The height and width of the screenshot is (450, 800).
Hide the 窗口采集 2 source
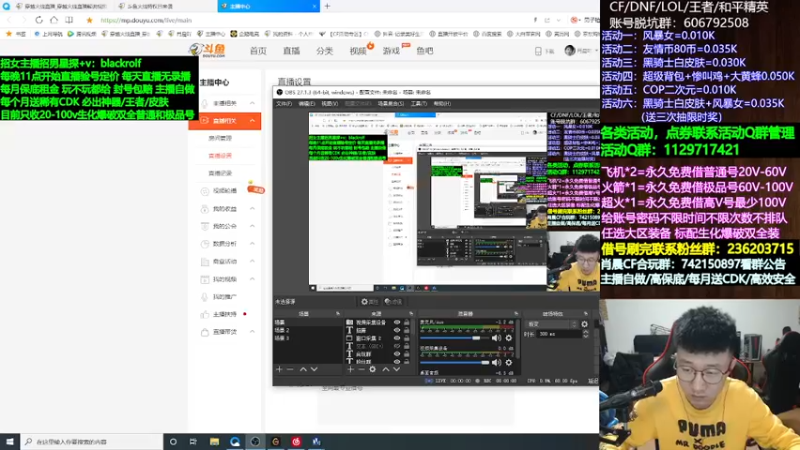click(397, 338)
